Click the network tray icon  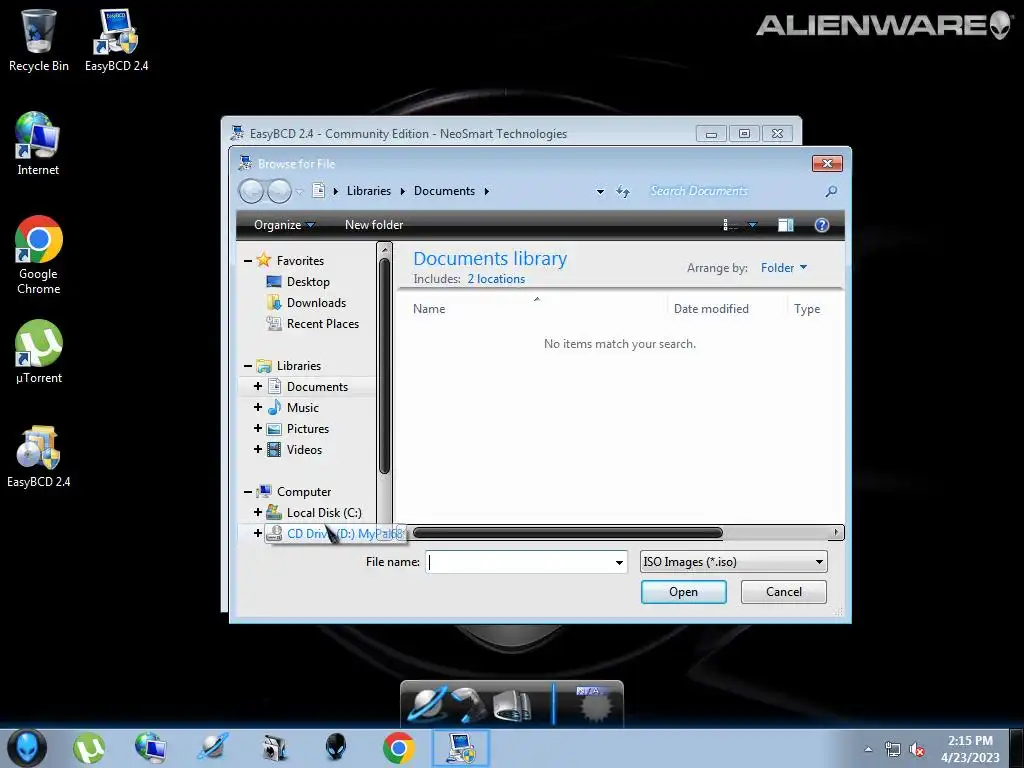[x=892, y=750]
